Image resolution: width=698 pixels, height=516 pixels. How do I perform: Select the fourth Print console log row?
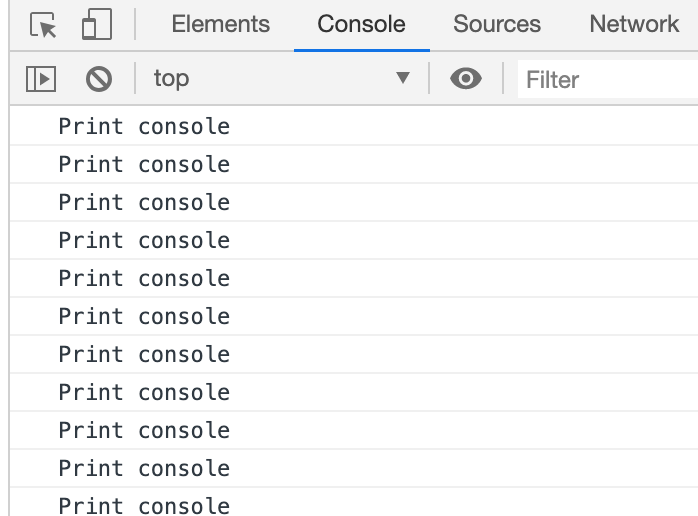354,240
